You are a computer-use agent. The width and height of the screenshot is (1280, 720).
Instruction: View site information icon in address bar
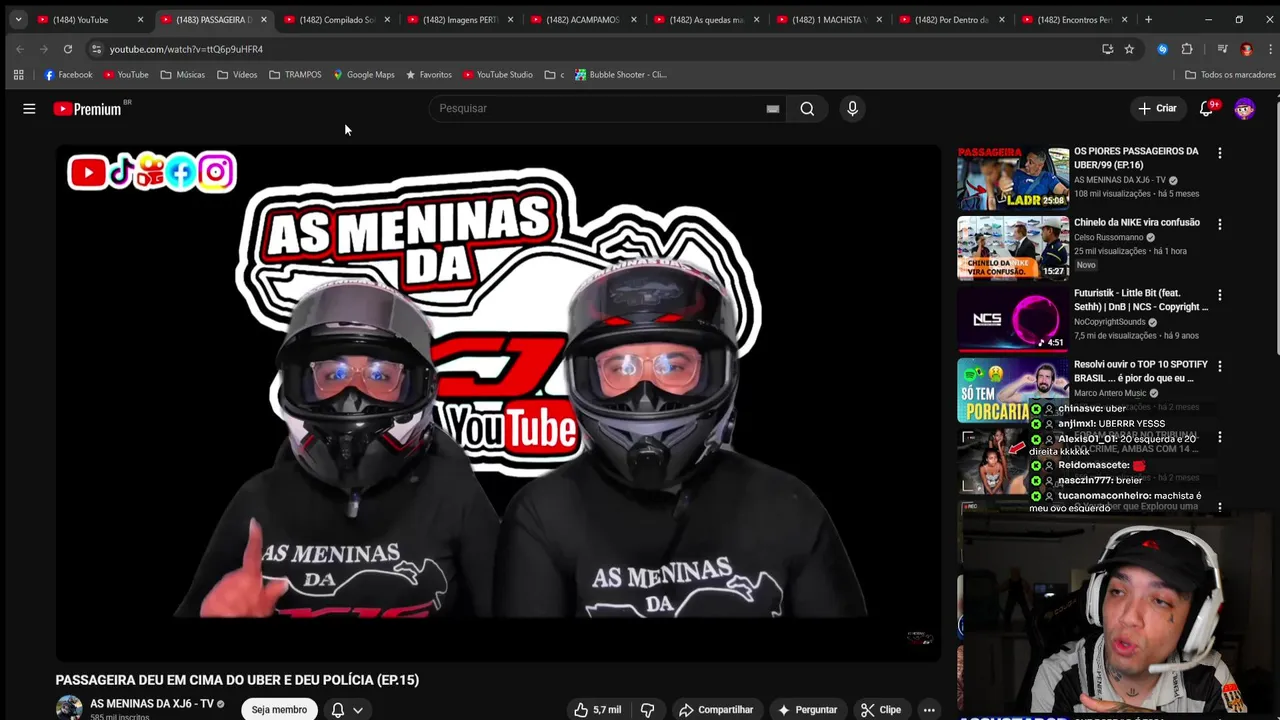pyautogui.click(x=96, y=49)
